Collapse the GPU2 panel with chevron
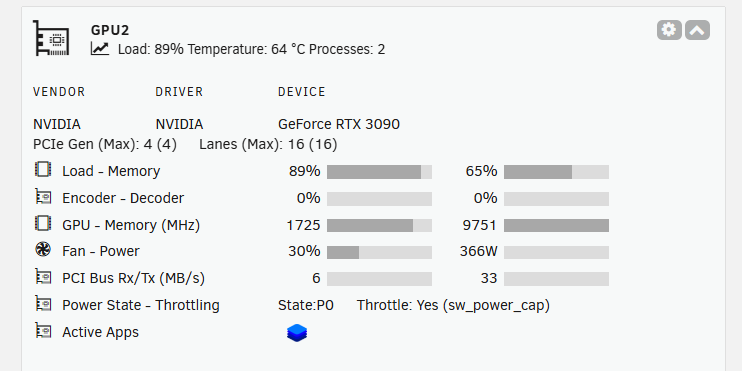Viewport: 742px width, 371px height. pyautogui.click(x=697, y=30)
